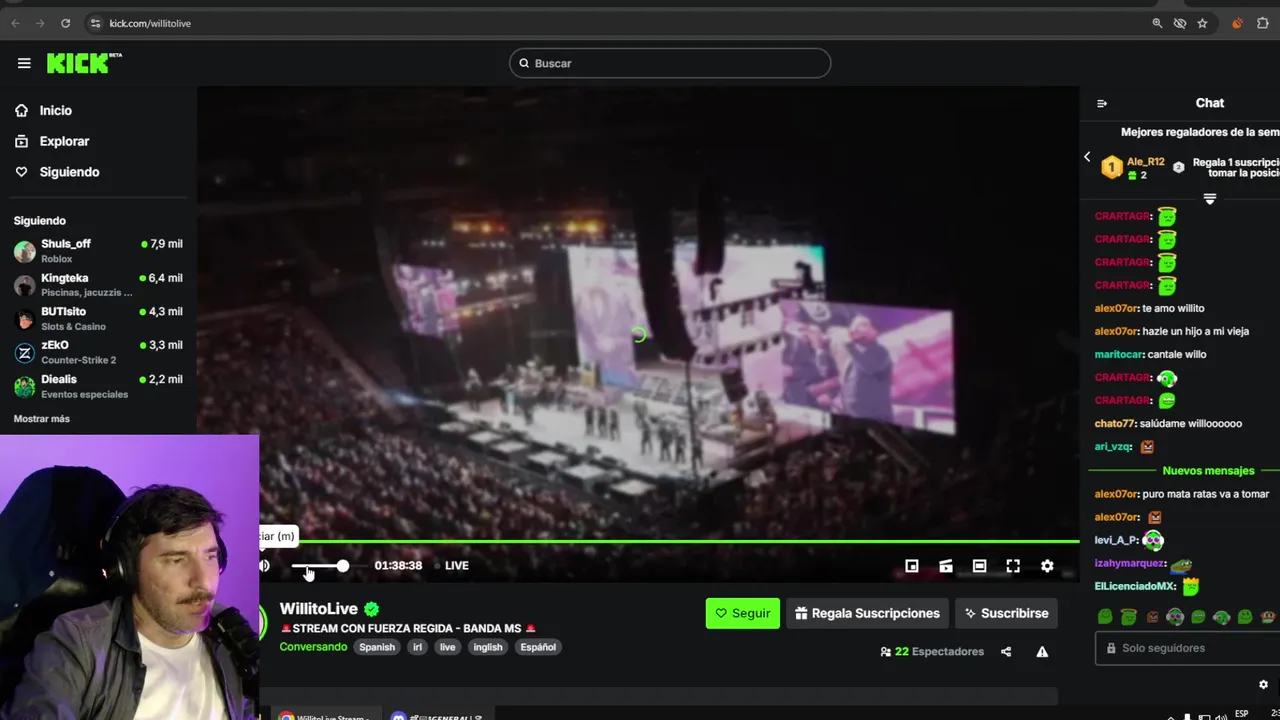Click izahymarquez username in chat
The height and width of the screenshot is (720, 1280).
coord(1131,563)
